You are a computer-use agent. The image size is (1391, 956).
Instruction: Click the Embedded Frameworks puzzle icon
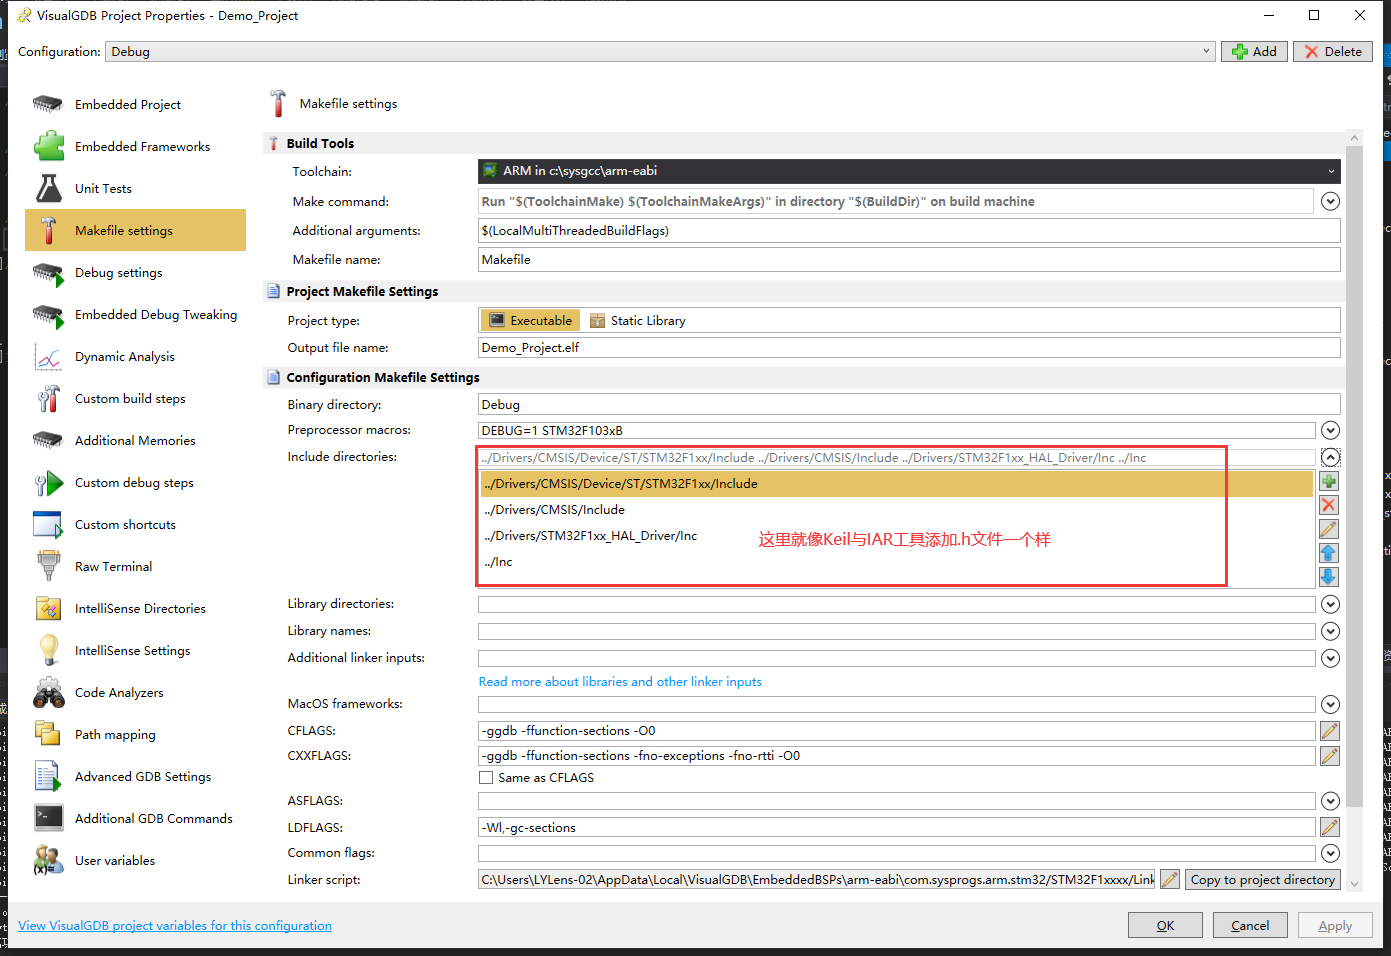tap(48, 146)
